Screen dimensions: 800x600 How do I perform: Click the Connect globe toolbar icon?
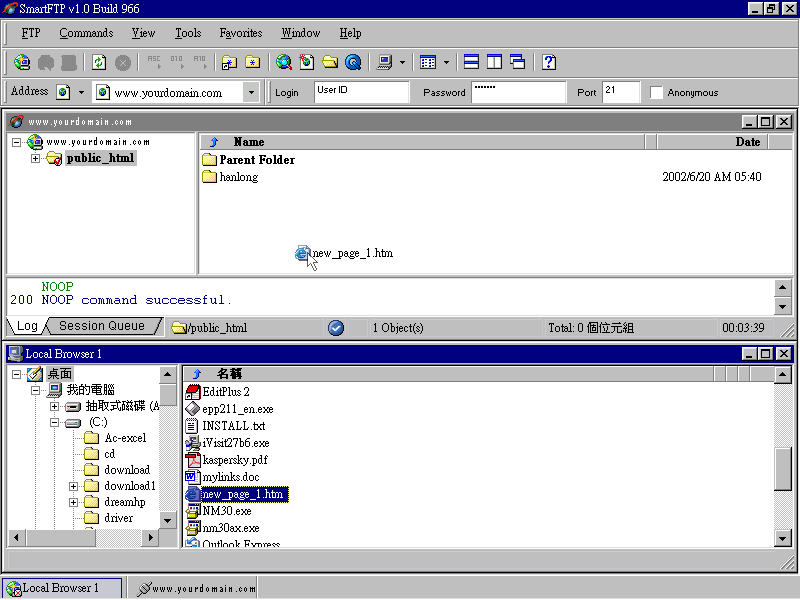(22, 62)
